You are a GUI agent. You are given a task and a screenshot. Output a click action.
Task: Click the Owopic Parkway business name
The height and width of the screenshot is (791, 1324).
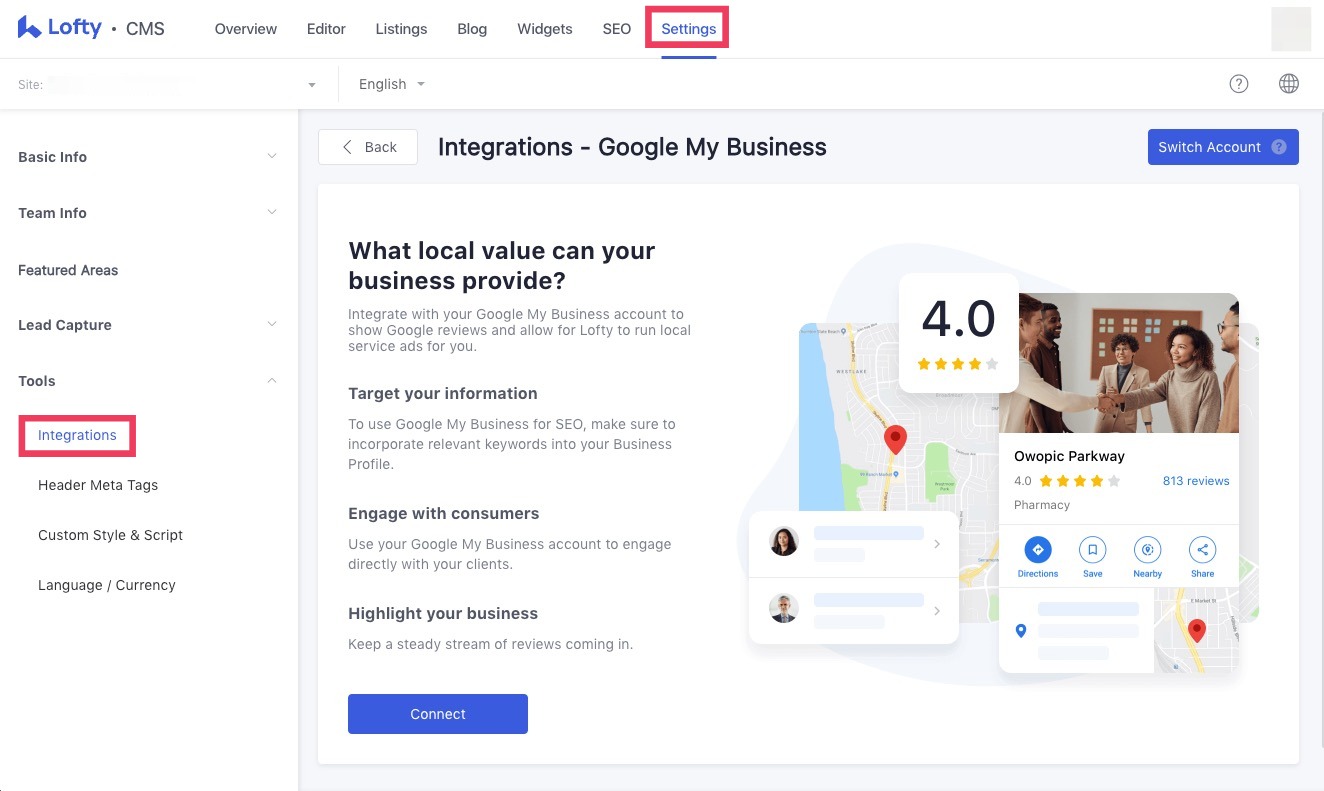click(1069, 456)
